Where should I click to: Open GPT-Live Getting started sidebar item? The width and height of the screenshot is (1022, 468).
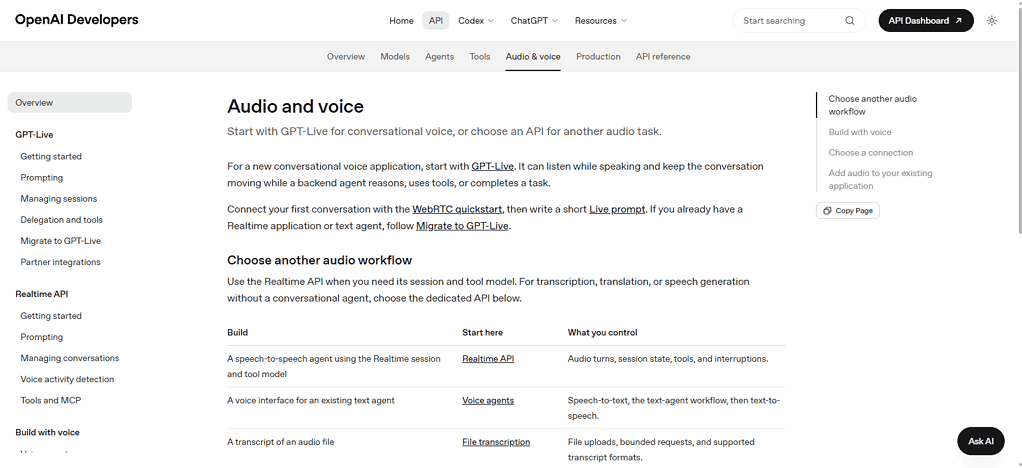pyautogui.click(x=51, y=156)
